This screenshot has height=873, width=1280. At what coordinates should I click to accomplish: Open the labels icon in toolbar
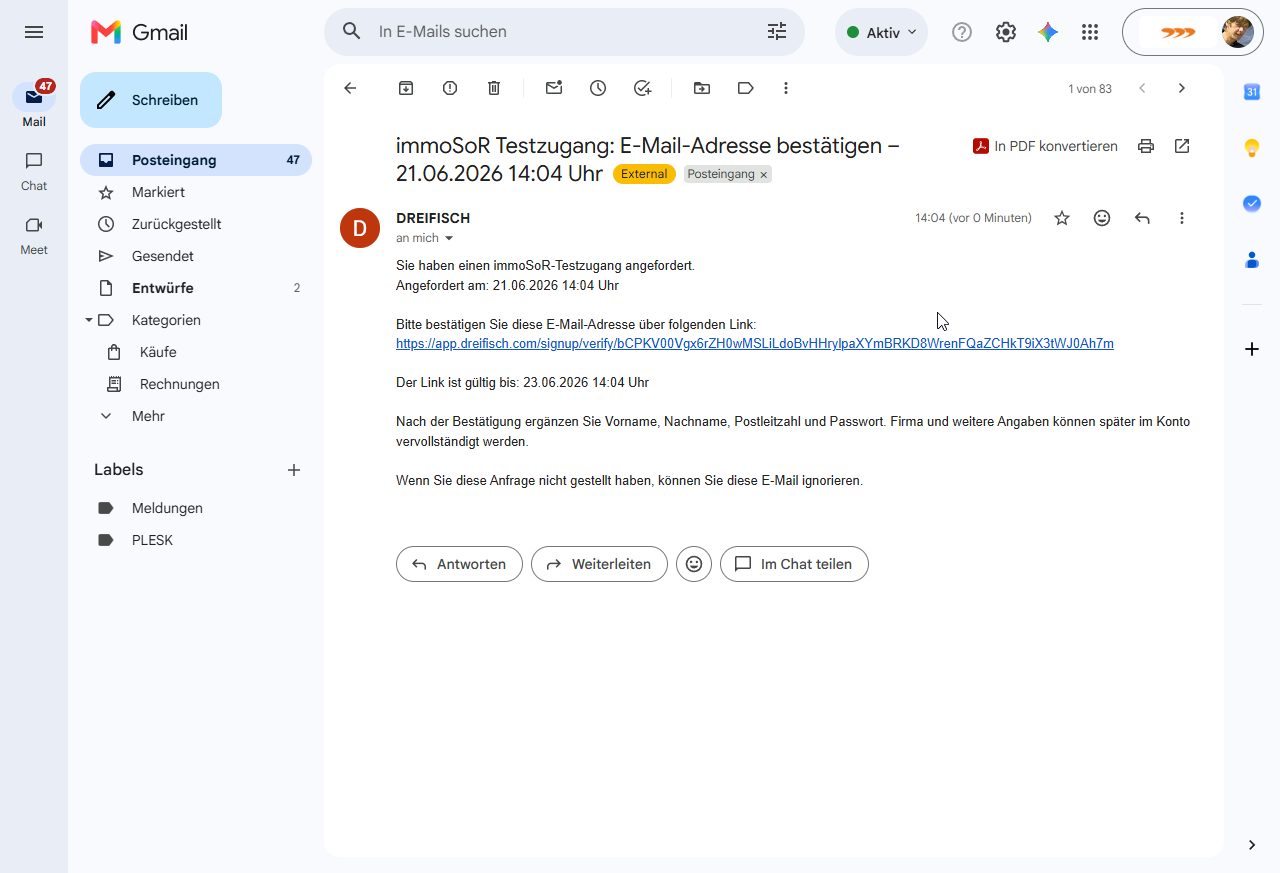(x=745, y=88)
